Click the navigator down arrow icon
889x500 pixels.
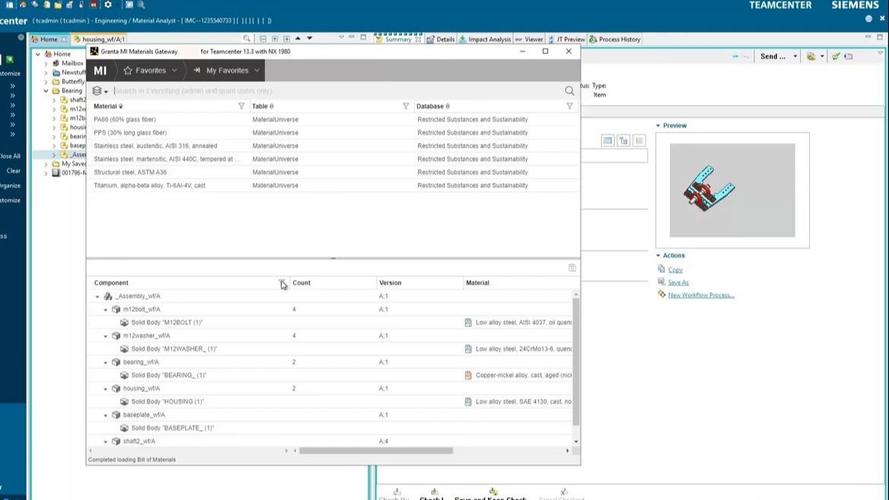(310, 39)
